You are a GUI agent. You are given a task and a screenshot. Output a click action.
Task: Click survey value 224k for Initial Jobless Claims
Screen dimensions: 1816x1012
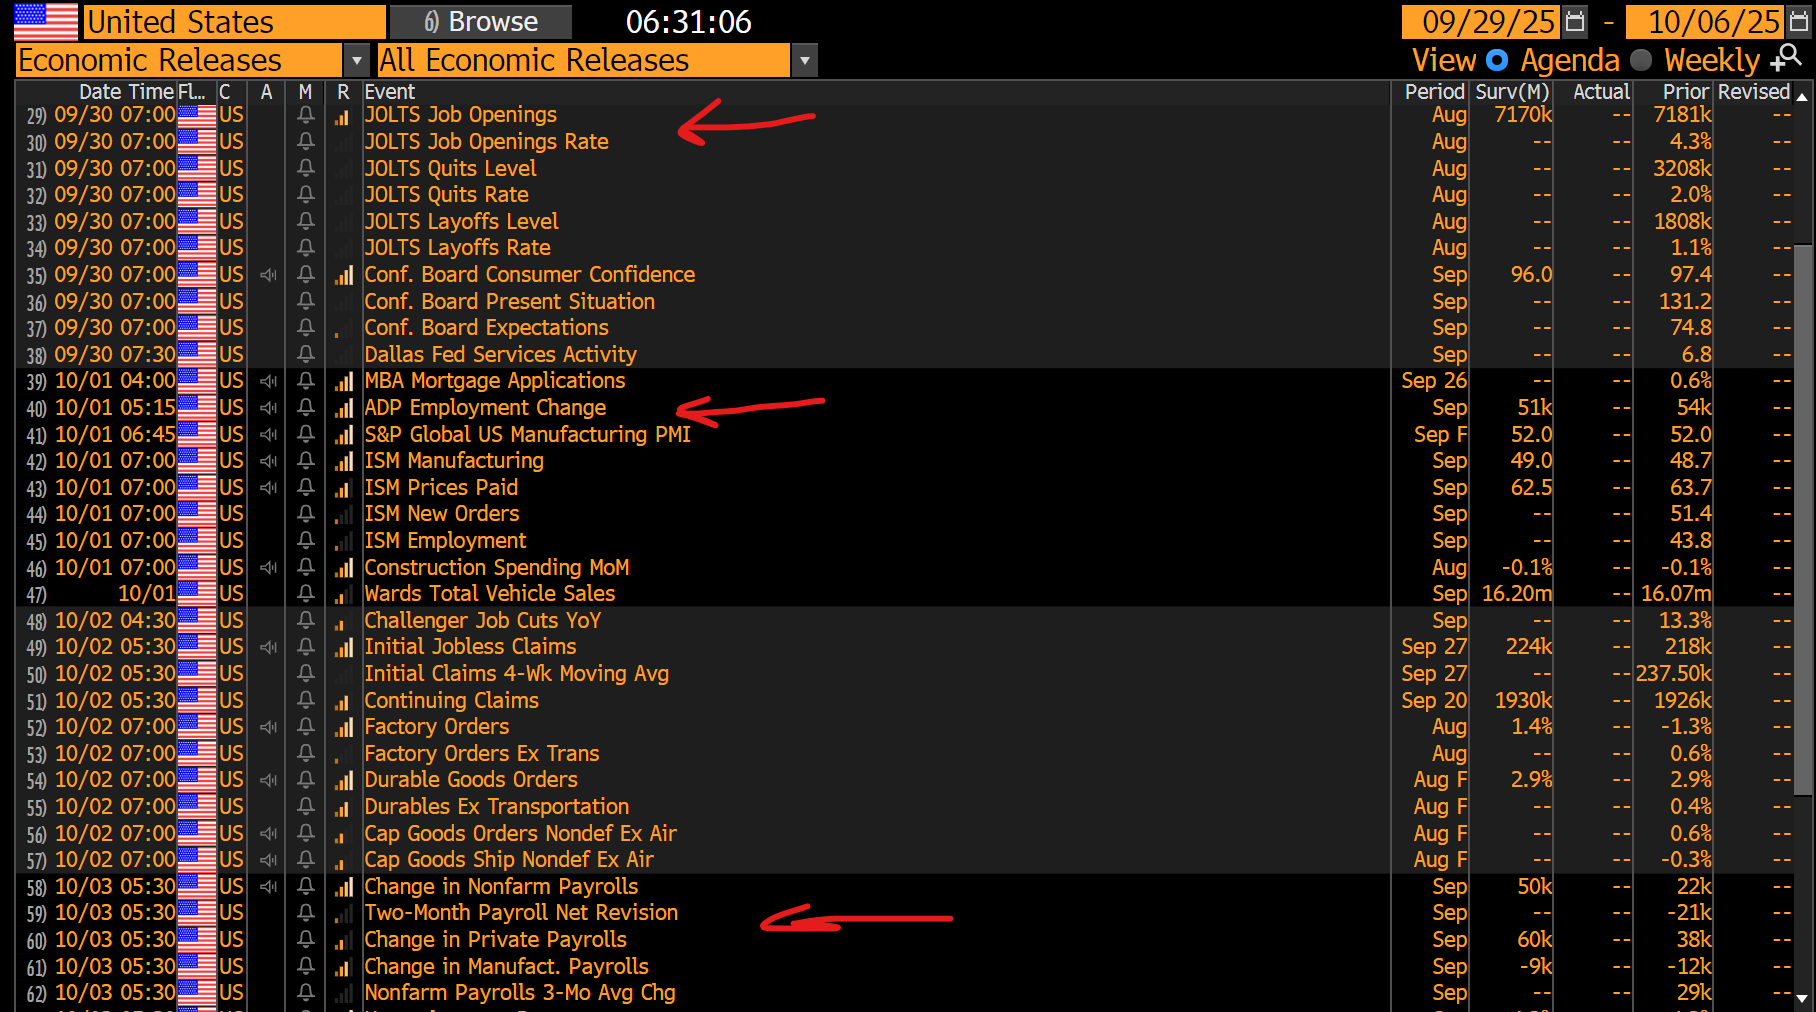(1529, 647)
